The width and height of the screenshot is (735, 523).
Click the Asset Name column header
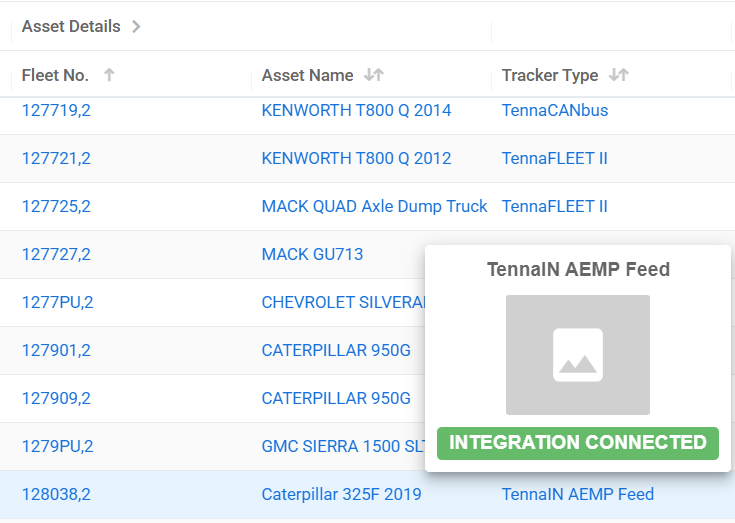pyautogui.click(x=308, y=75)
